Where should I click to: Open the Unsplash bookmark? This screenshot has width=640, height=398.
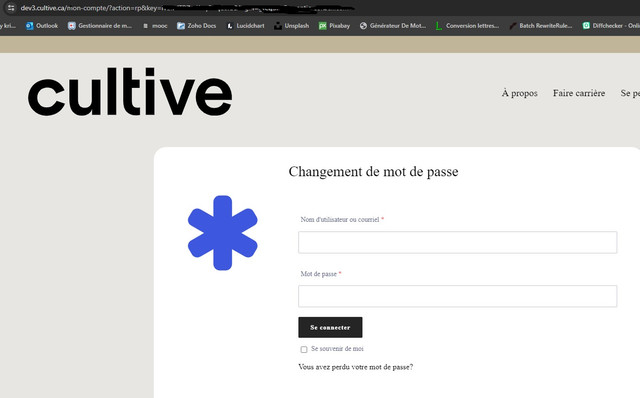[x=291, y=26]
